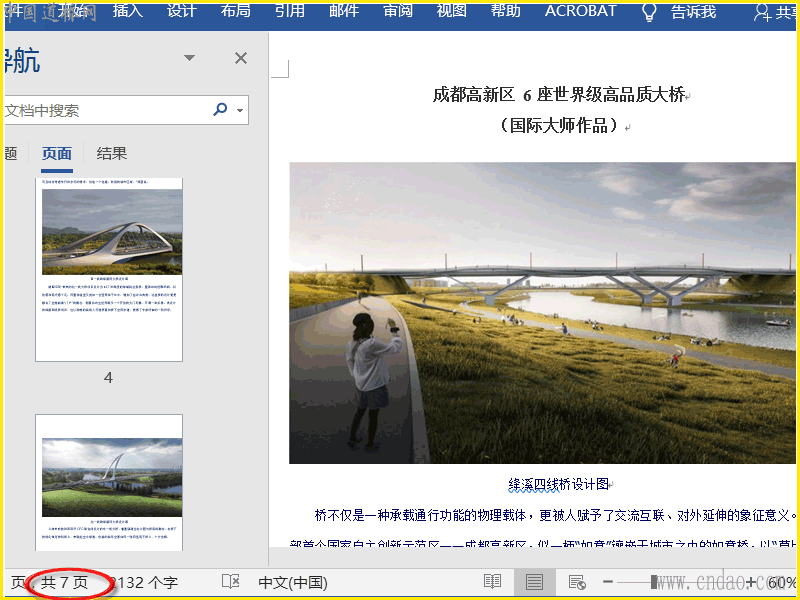800x600 pixels.
Task: Switch to the 布局 ribbon tab
Action: [x=236, y=10]
